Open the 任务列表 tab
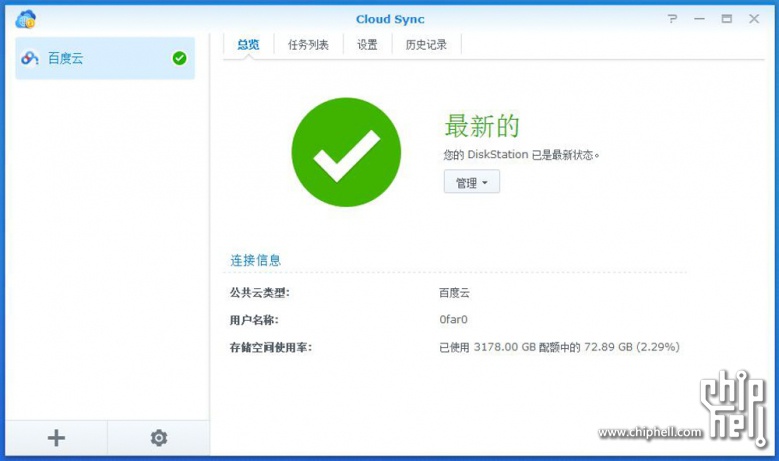Image resolution: width=779 pixels, height=461 pixels. point(308,45)
